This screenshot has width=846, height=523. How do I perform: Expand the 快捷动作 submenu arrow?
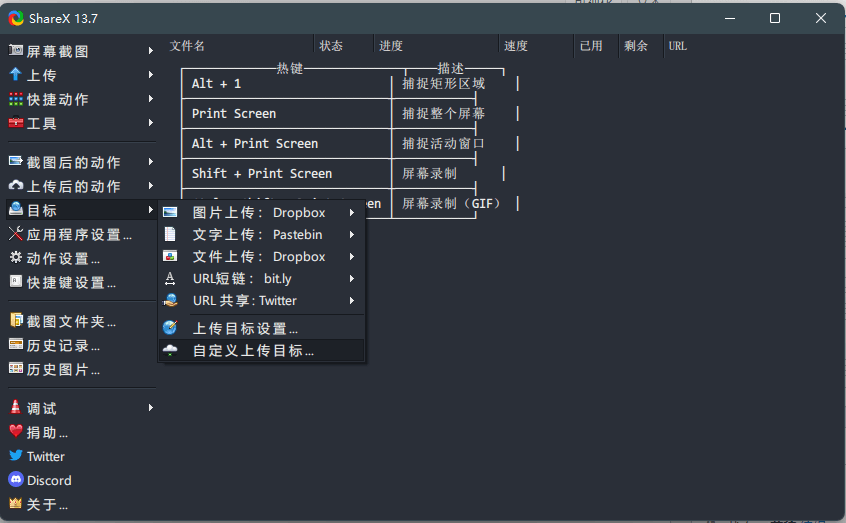point(151,99)
